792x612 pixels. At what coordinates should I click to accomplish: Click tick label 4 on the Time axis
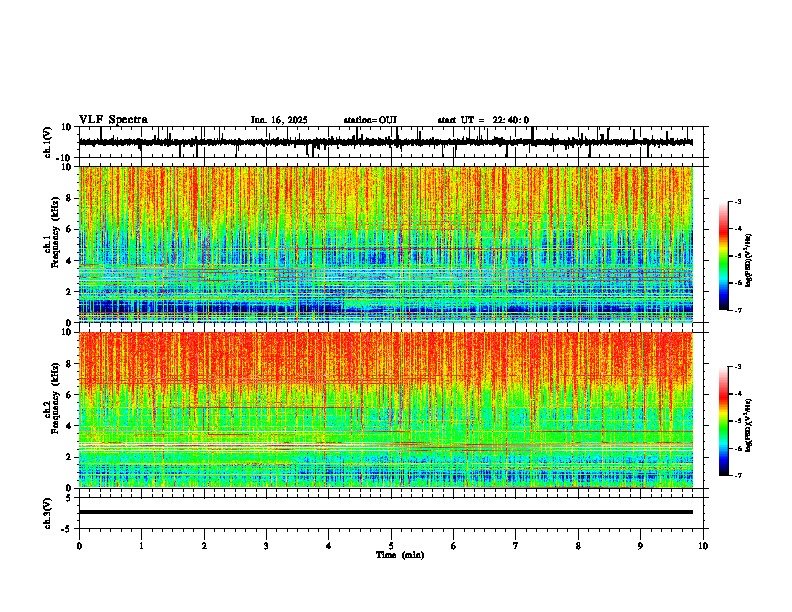[x=329, y=546]
